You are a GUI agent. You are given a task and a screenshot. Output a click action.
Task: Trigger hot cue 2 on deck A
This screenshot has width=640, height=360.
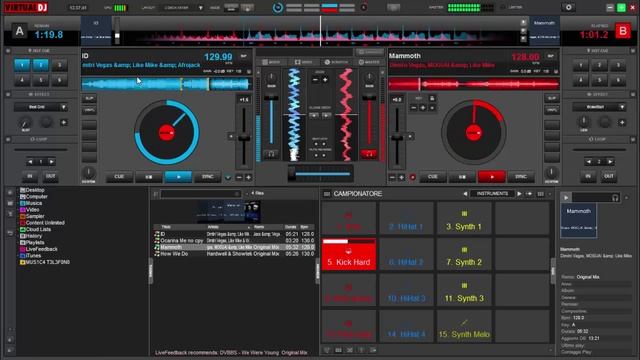coord(41,65)
